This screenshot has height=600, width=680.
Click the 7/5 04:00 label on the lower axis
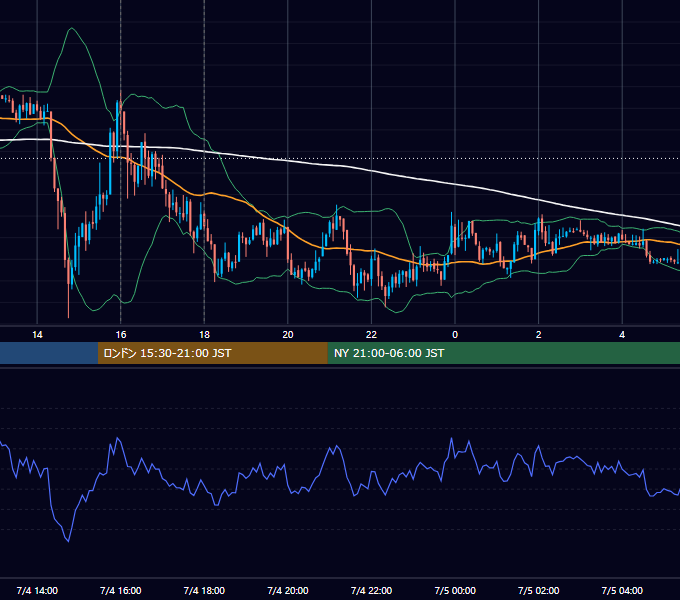pos(622,591)
